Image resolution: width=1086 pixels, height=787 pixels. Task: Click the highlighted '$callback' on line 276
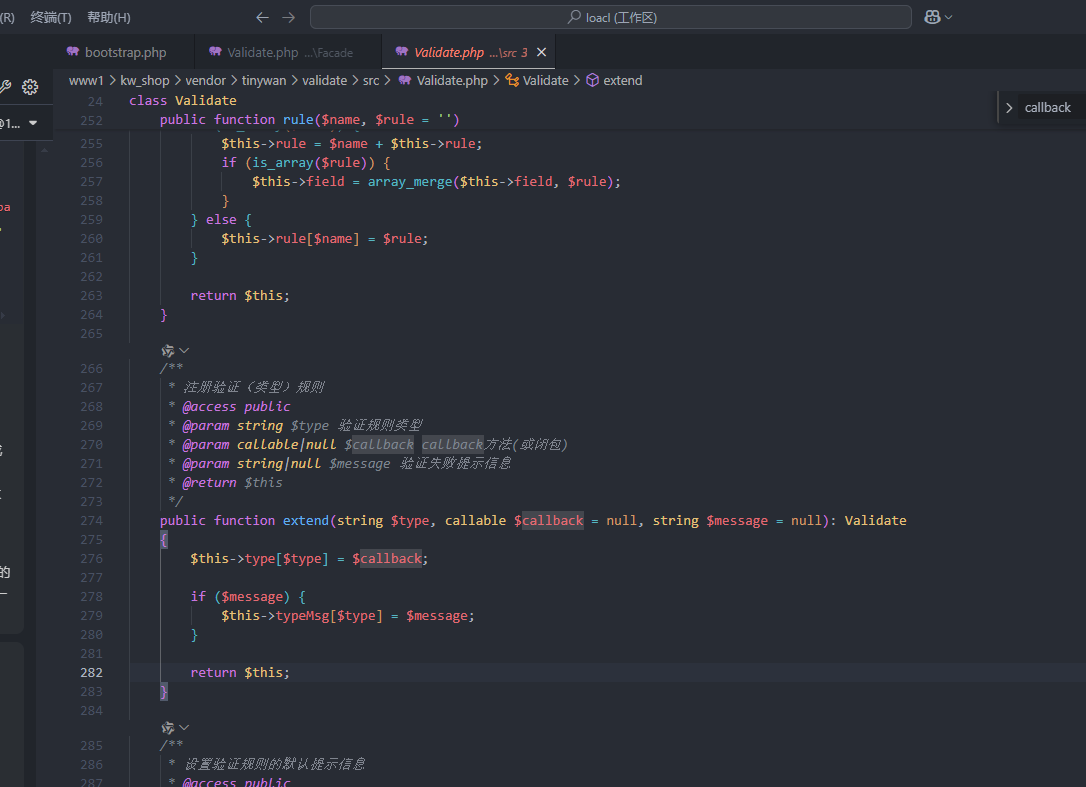tap(387, 558)
